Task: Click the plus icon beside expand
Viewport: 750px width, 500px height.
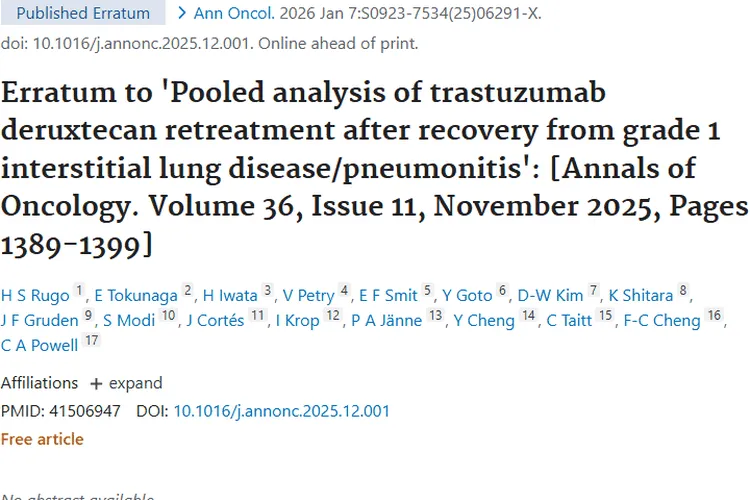Action: 96,383
